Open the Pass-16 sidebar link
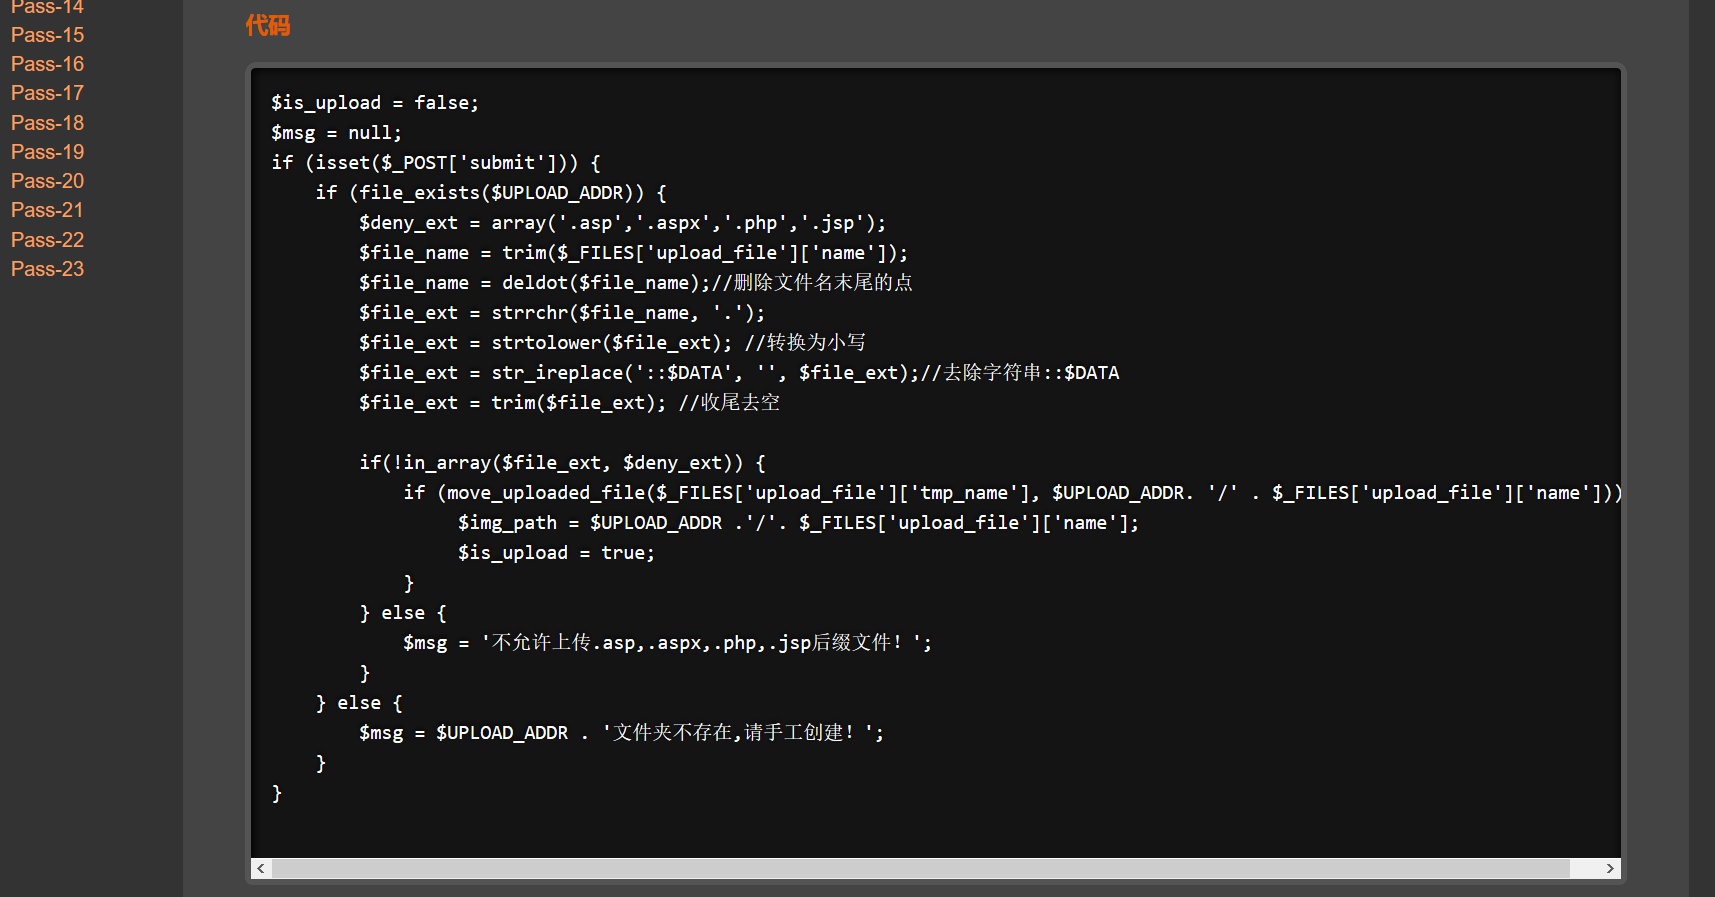The image size is (1715, 897). tap(47, 64)
